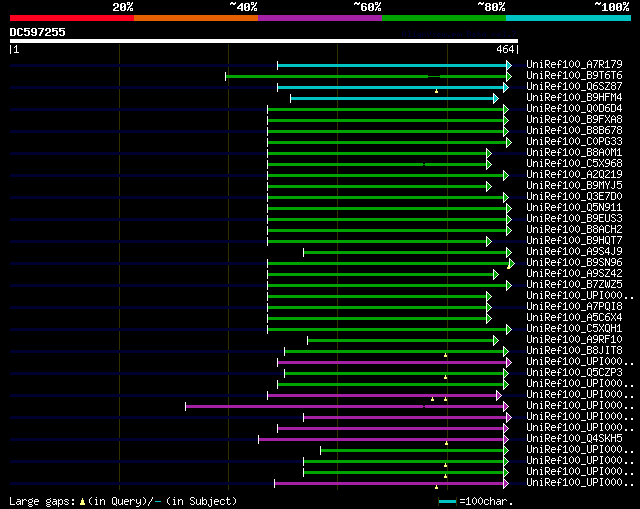Click the orange ~40% legend color segment

196,18
